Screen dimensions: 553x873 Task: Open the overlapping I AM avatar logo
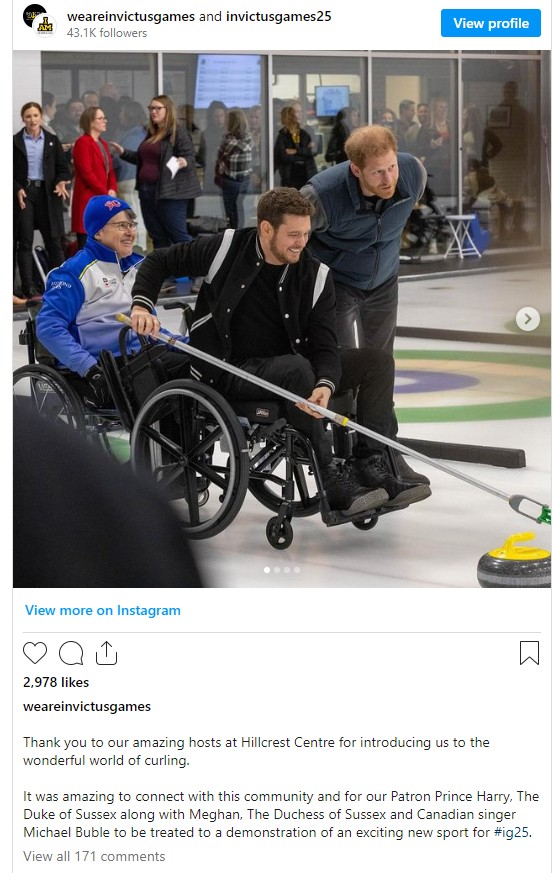click(45, 25)
